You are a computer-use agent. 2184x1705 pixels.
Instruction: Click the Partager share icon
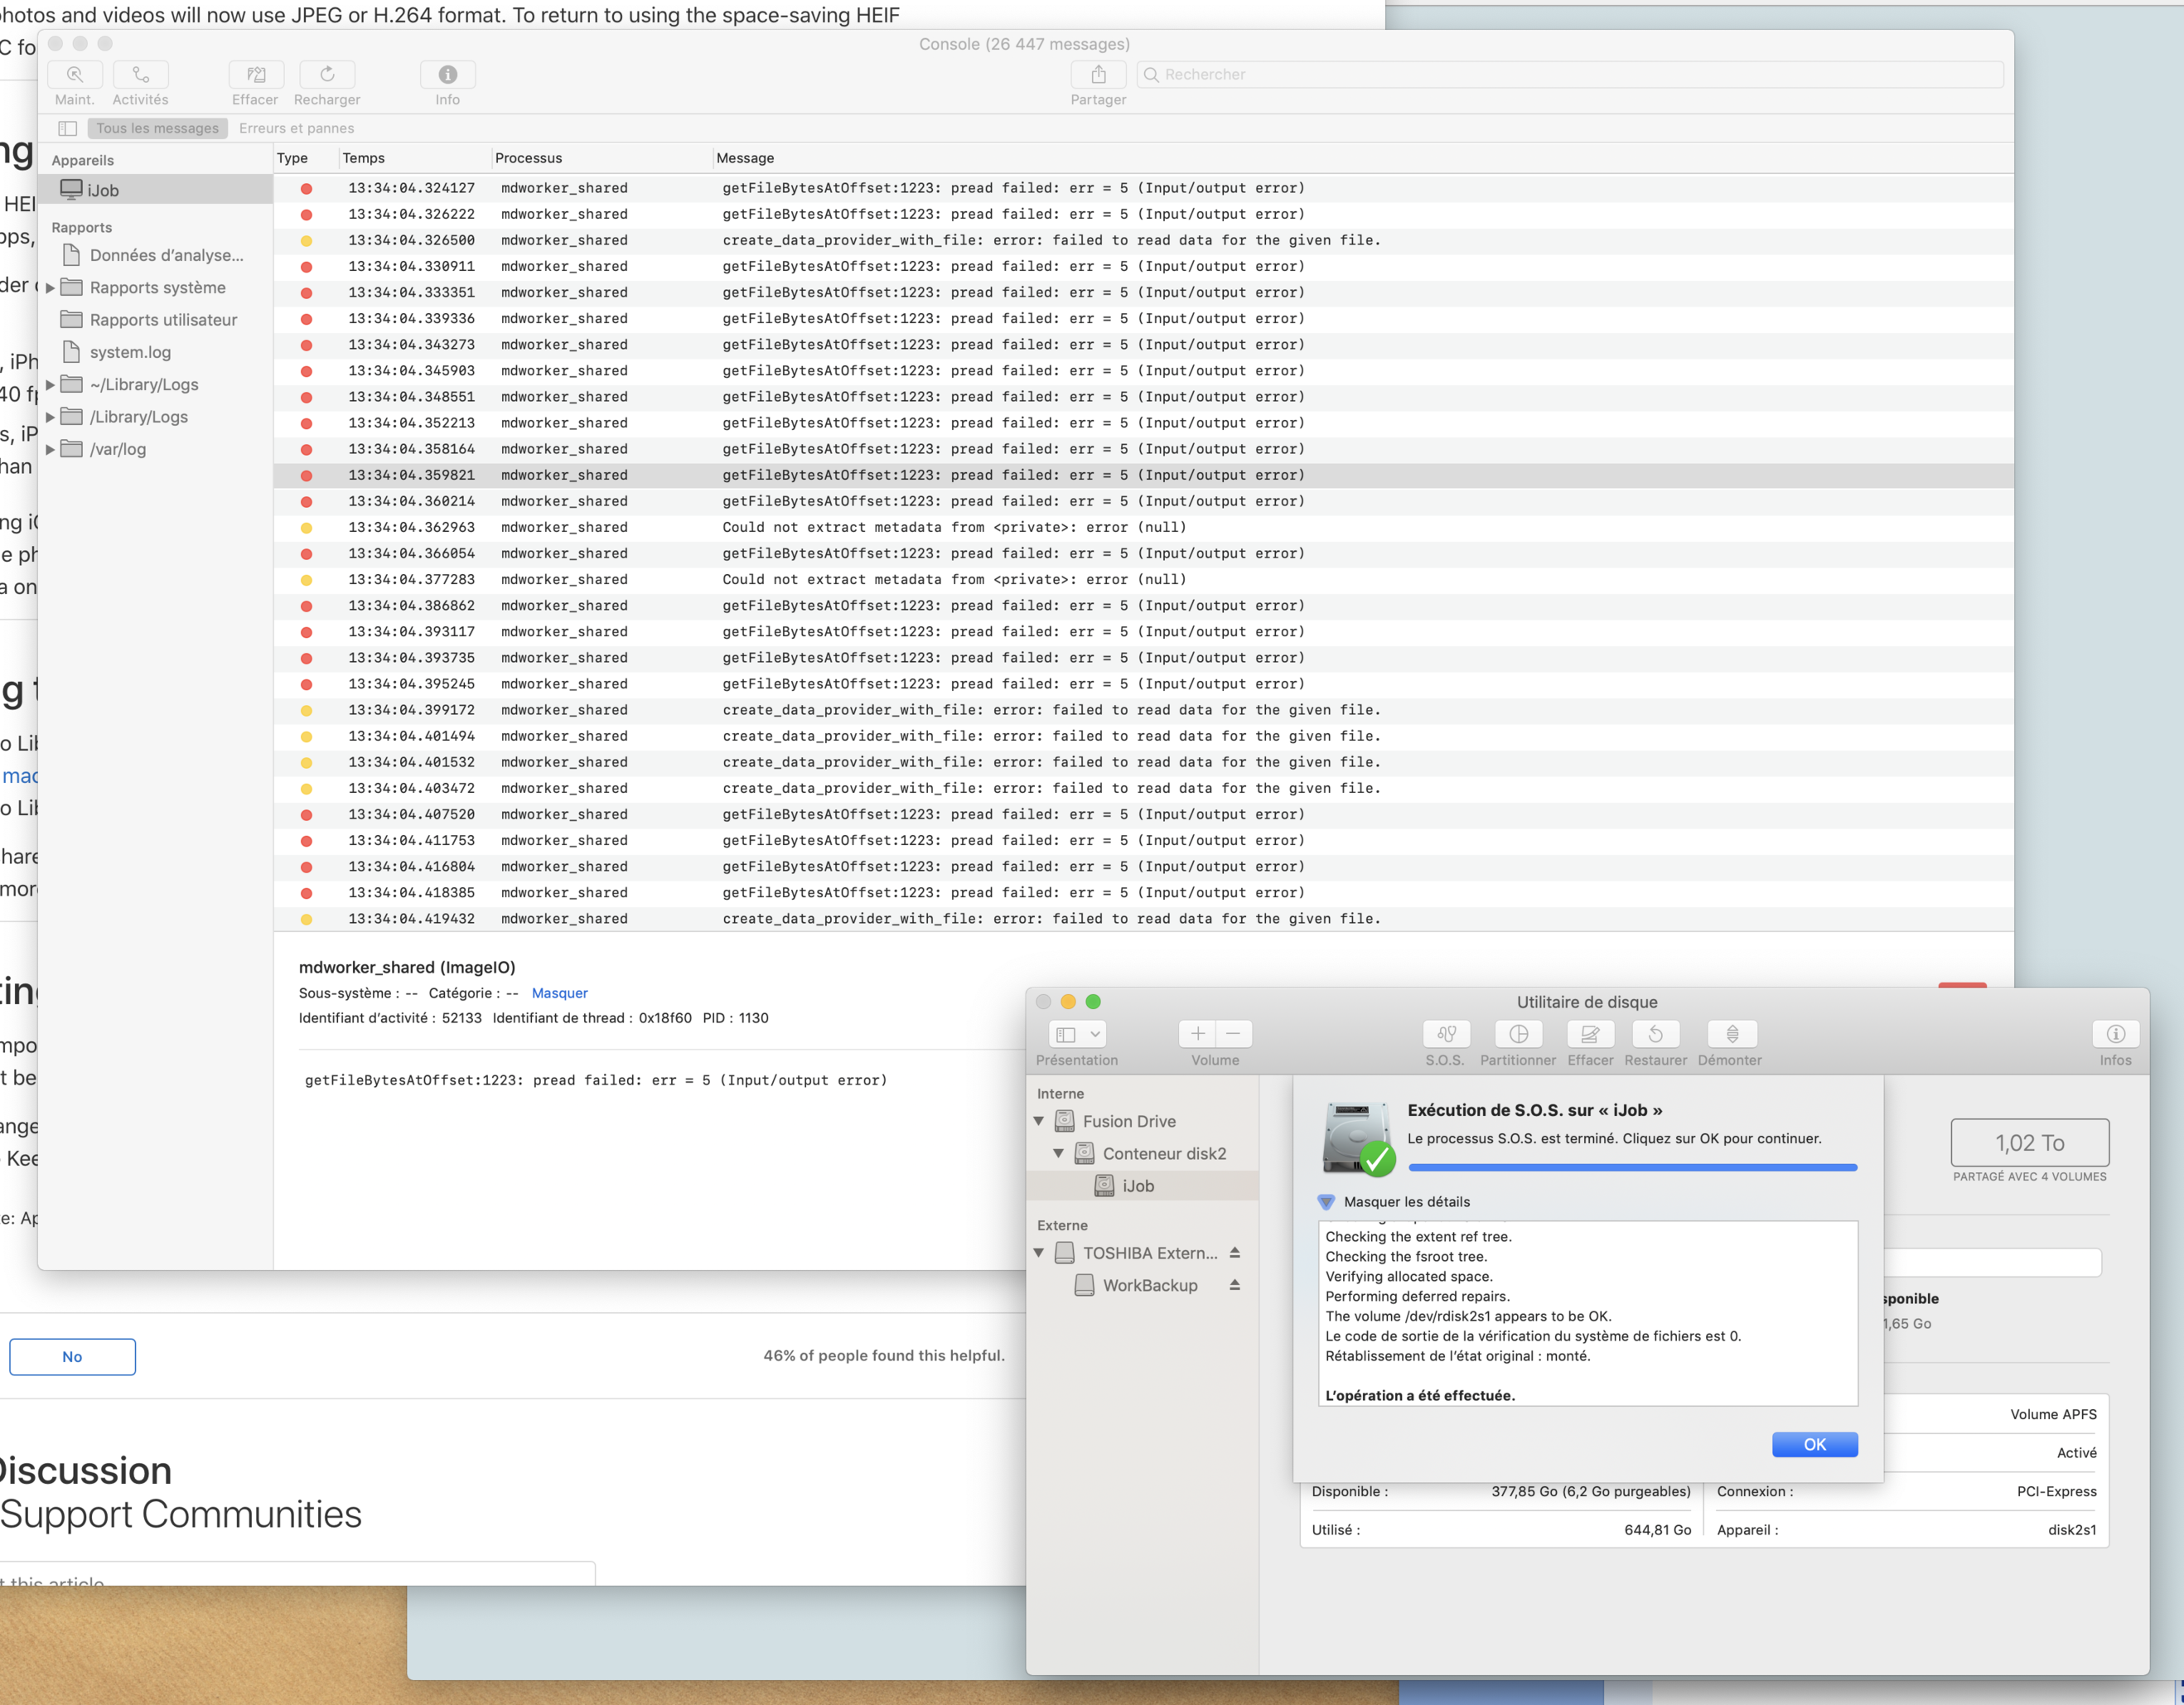coord(1098,75)
